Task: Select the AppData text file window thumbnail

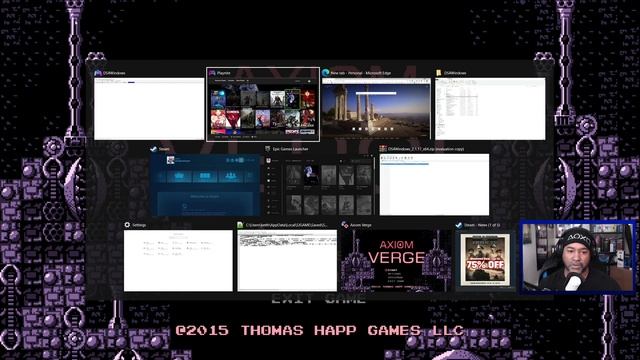Action: [287, 260]
